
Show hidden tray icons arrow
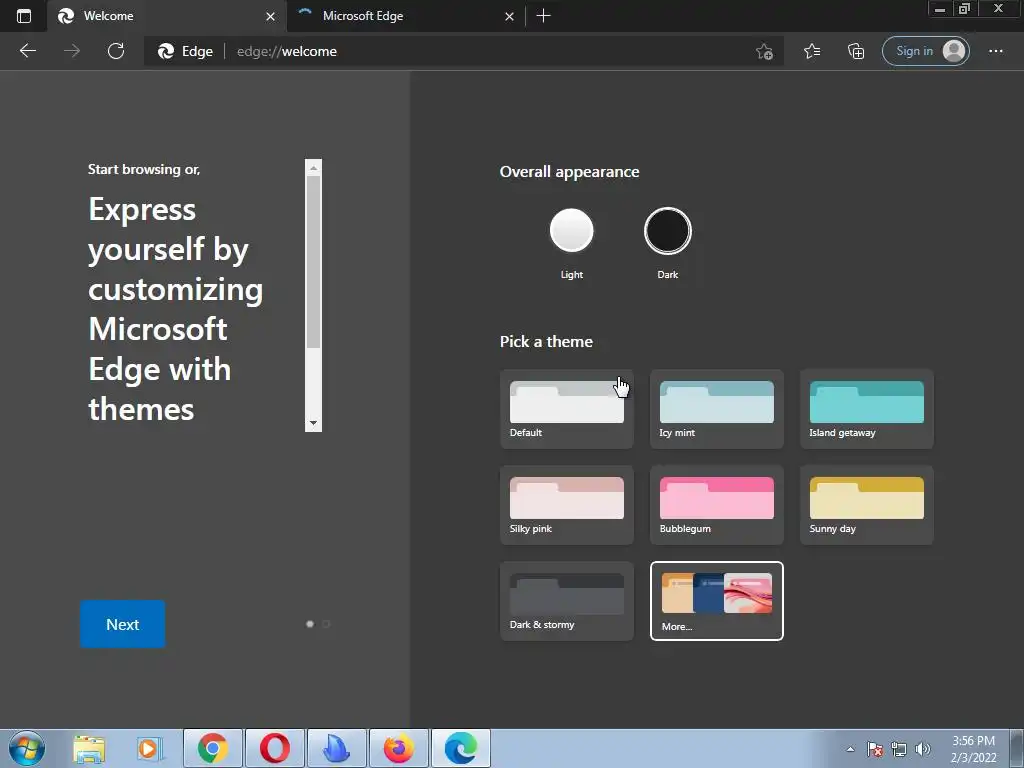[x=850, y=749]
